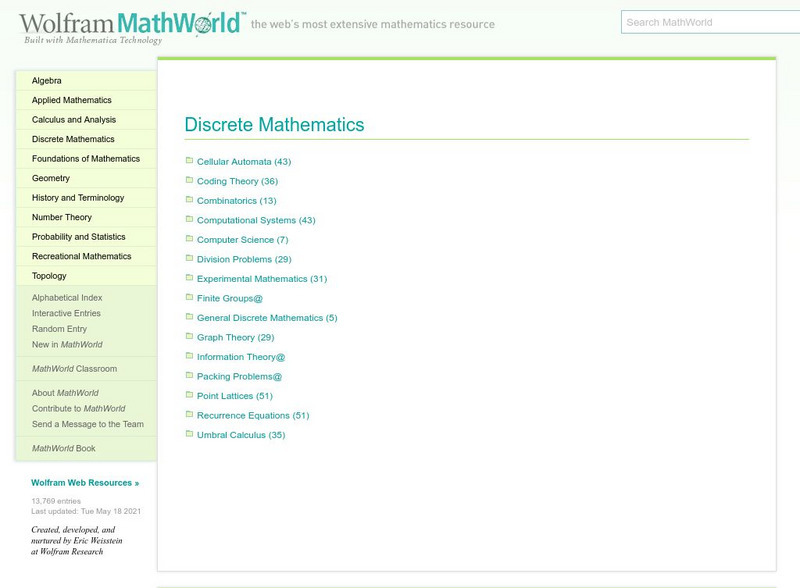Open Coding Theory (36) category
The width and height of the screenshot is (800, 588).
click(237, 181)
